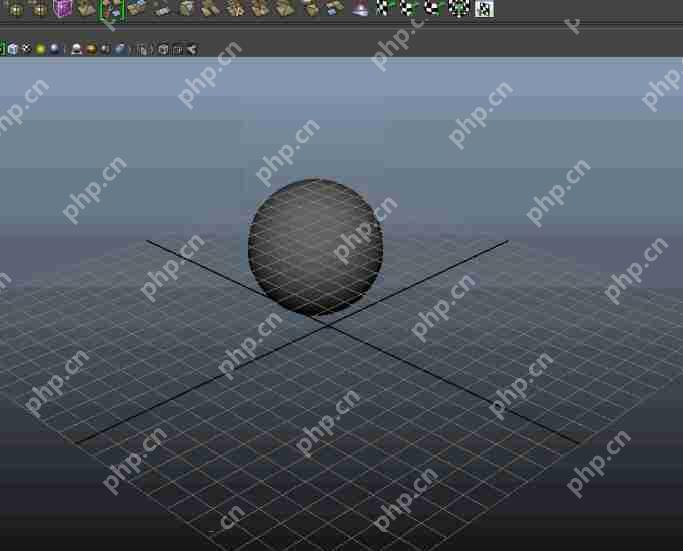Click tan shelf icon right of purple cube
This screenshot has height=551, width=683.
point(87,8)
